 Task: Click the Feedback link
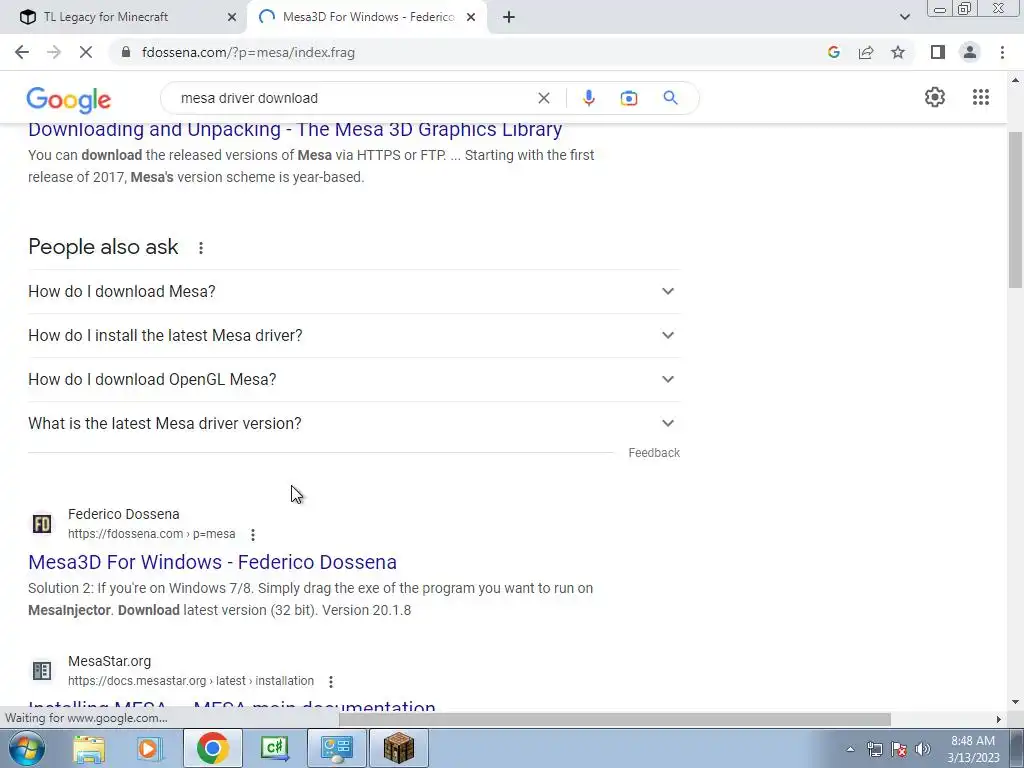(654, 453)
